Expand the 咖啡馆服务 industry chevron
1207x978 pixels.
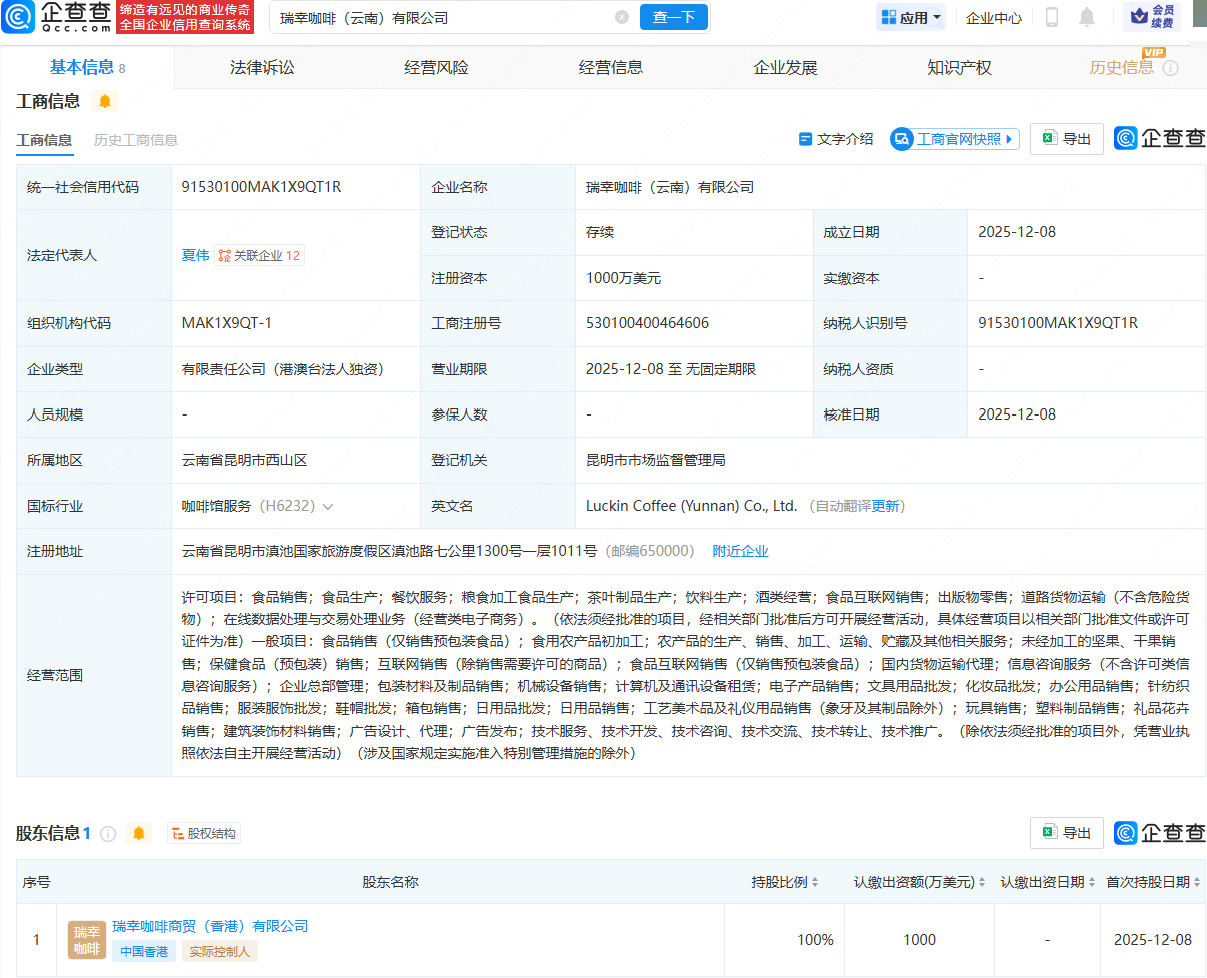[x=328, y=507]
